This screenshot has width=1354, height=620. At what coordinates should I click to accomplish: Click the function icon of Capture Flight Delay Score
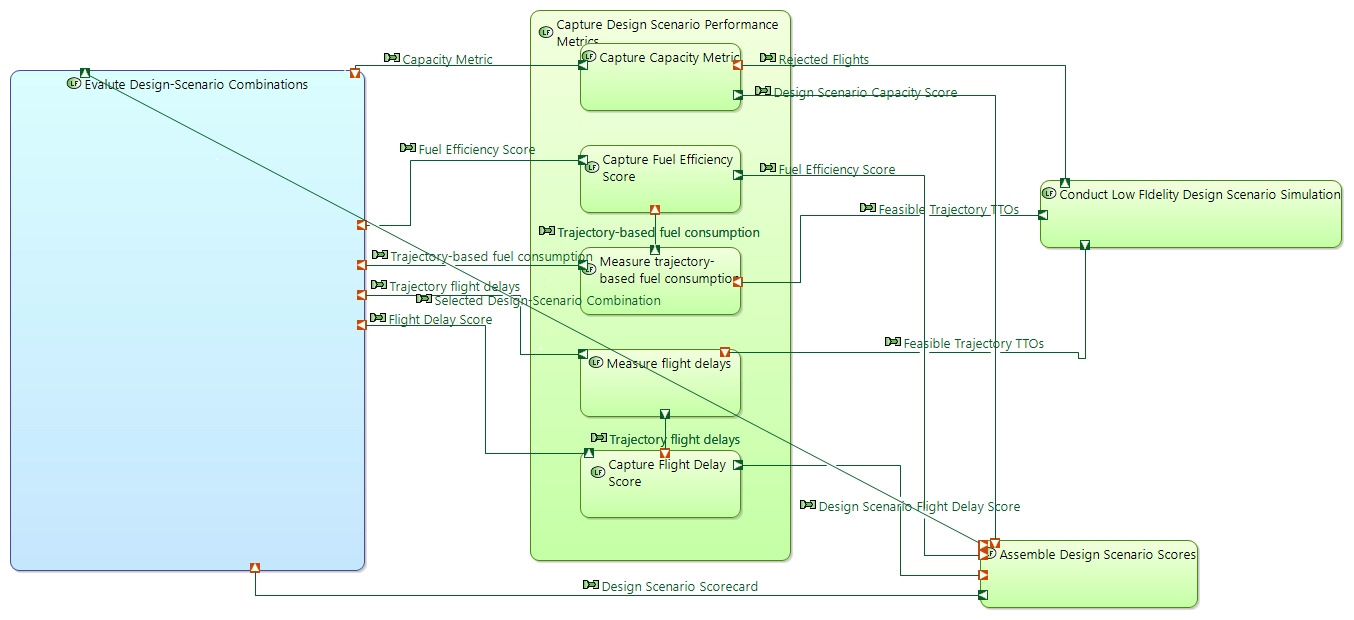coord(597,472)
